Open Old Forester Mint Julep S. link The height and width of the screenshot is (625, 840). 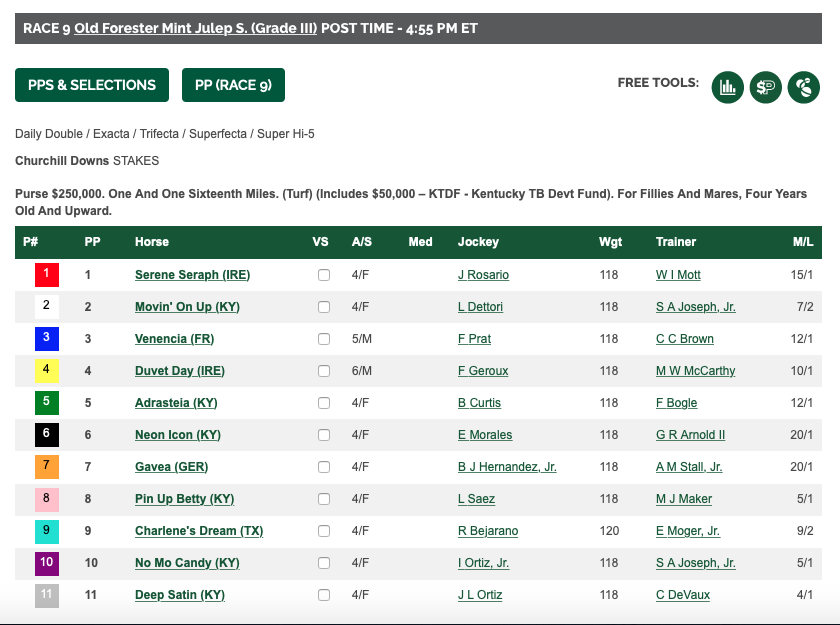click(196, 28)
